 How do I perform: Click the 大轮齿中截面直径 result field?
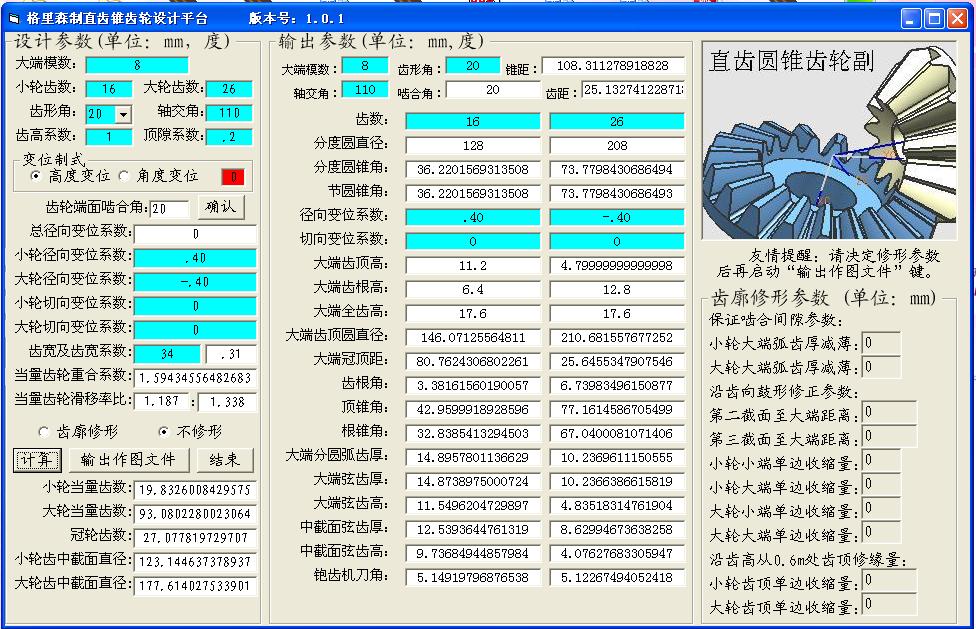tap(195, 585)
